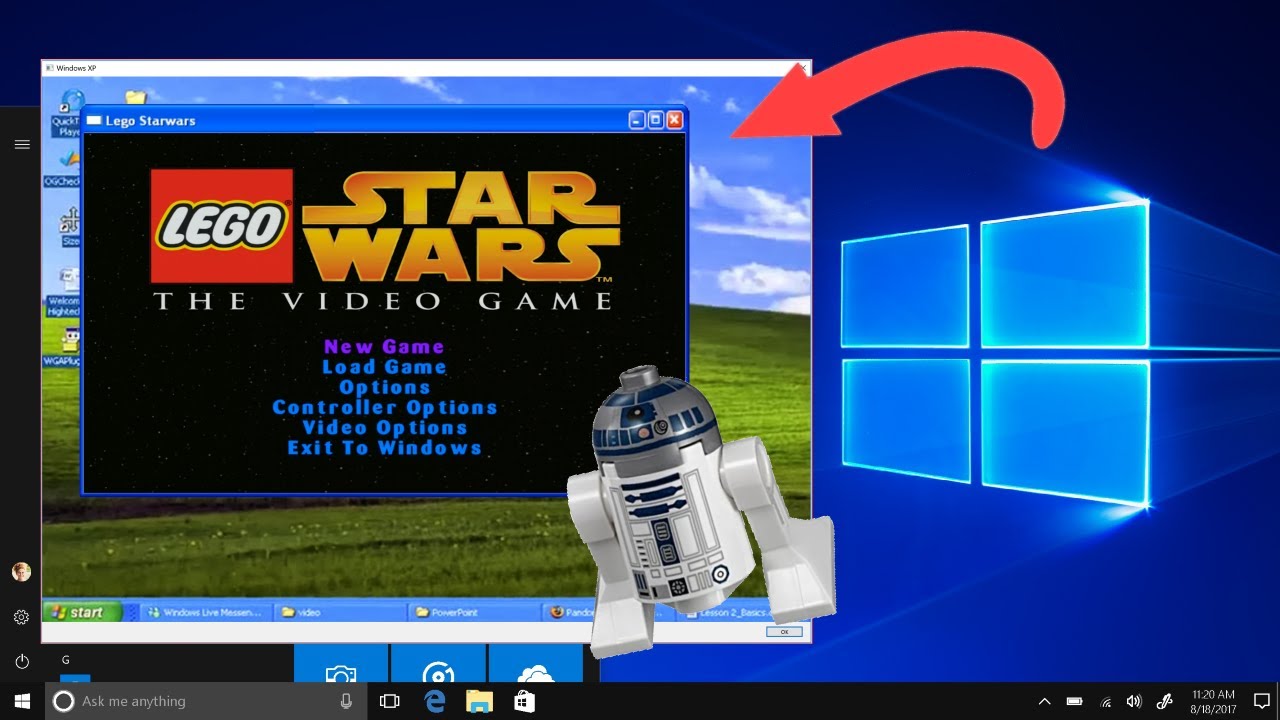Switch to the video folder taskbar item
Image resolution: width=1280 pixels, height=720 pixels.
point(340,612)
